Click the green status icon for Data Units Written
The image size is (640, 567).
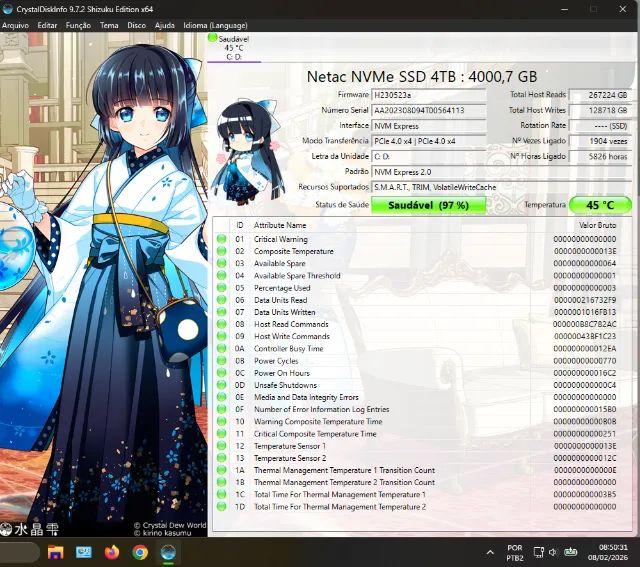[x=222, y=312]
